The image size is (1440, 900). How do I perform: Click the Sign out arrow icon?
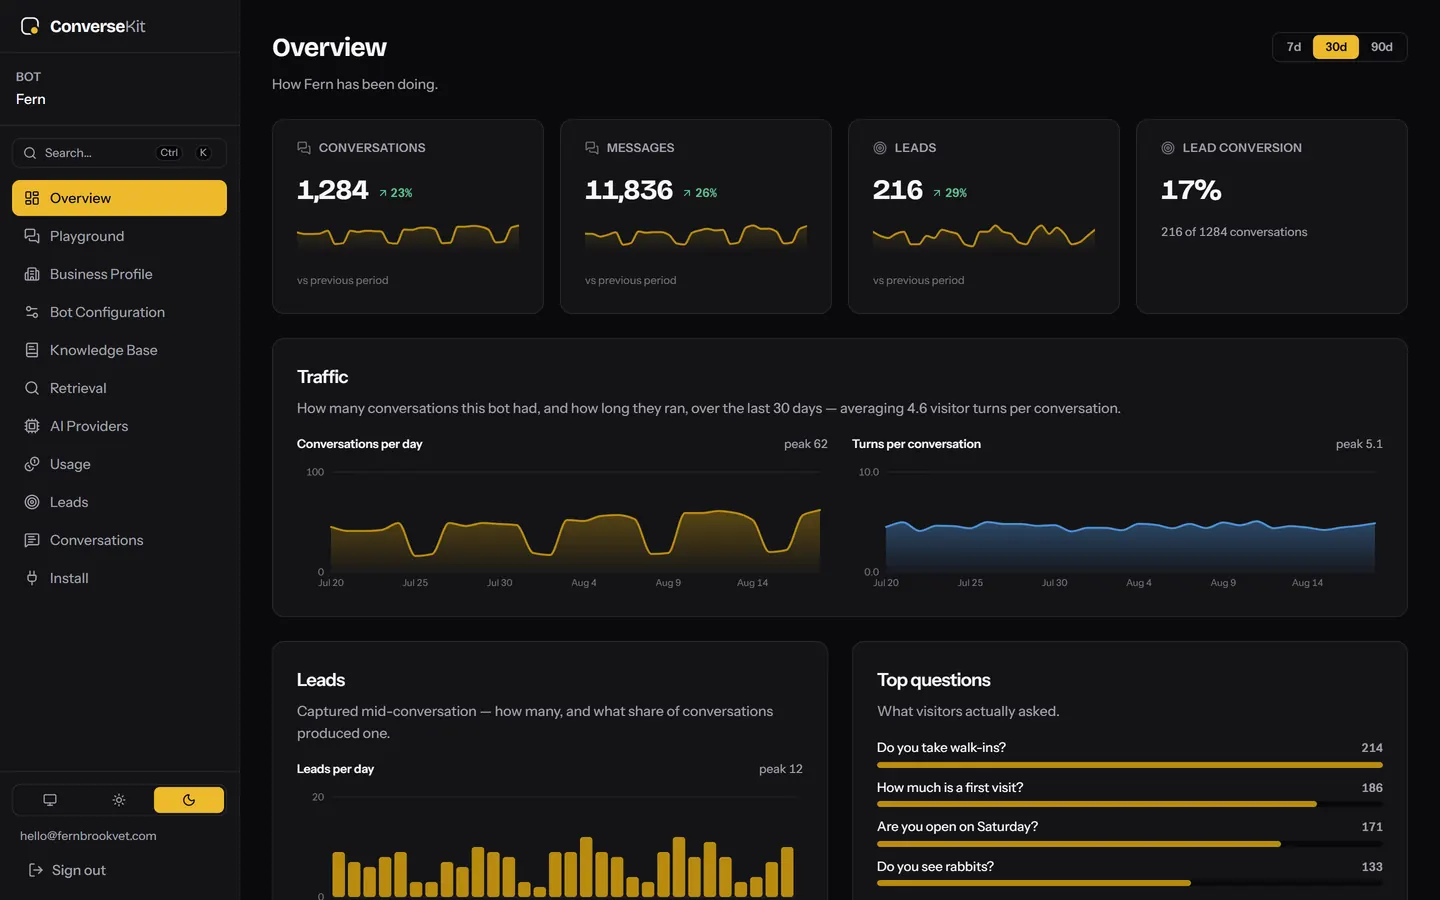[x=36, y=870]
